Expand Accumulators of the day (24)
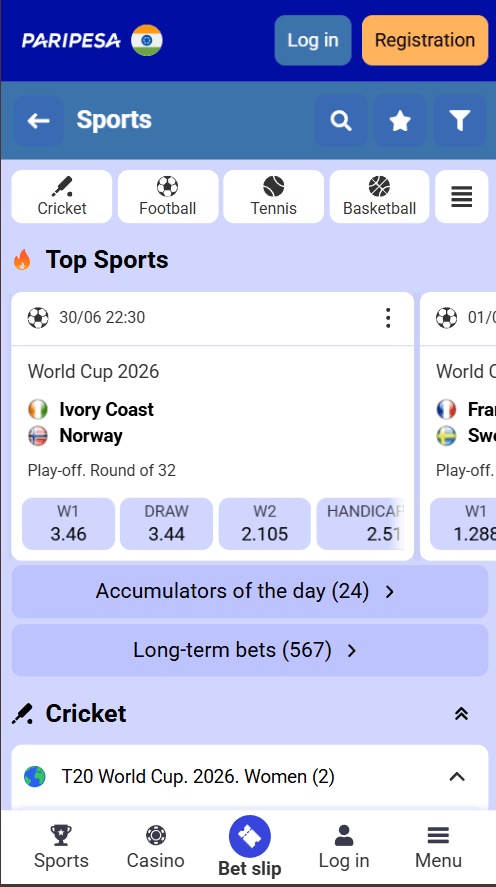This screenshot has width=496, height=887. point(250,592)
